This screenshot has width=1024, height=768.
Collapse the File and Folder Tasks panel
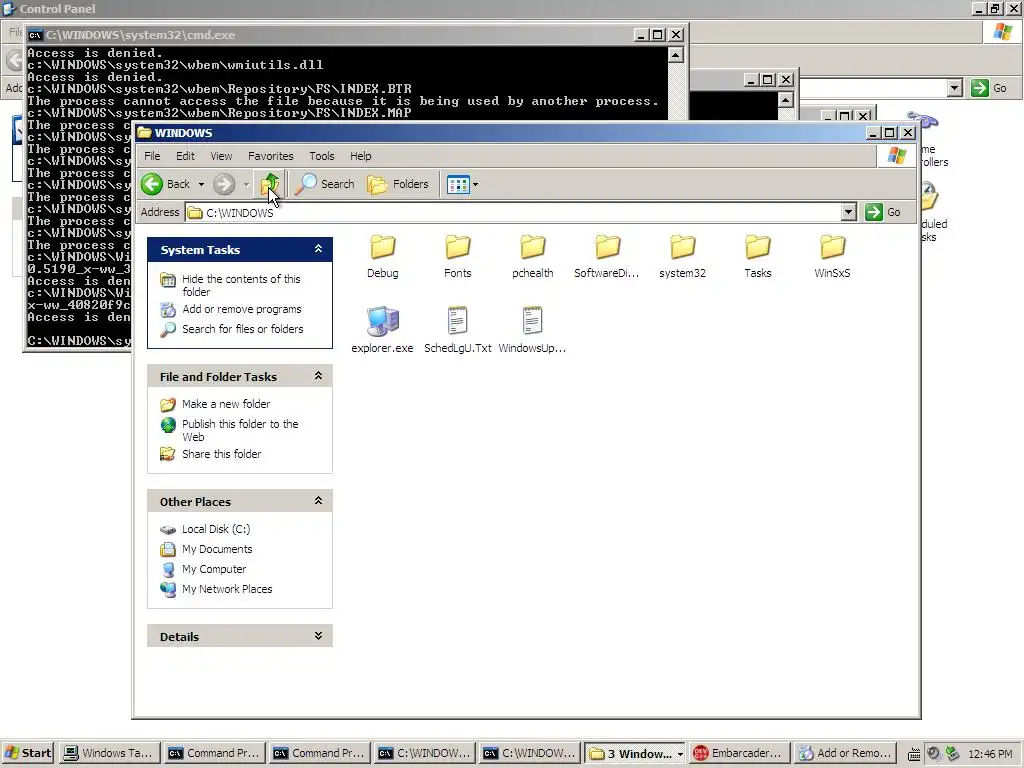click(x=318, y=376)
